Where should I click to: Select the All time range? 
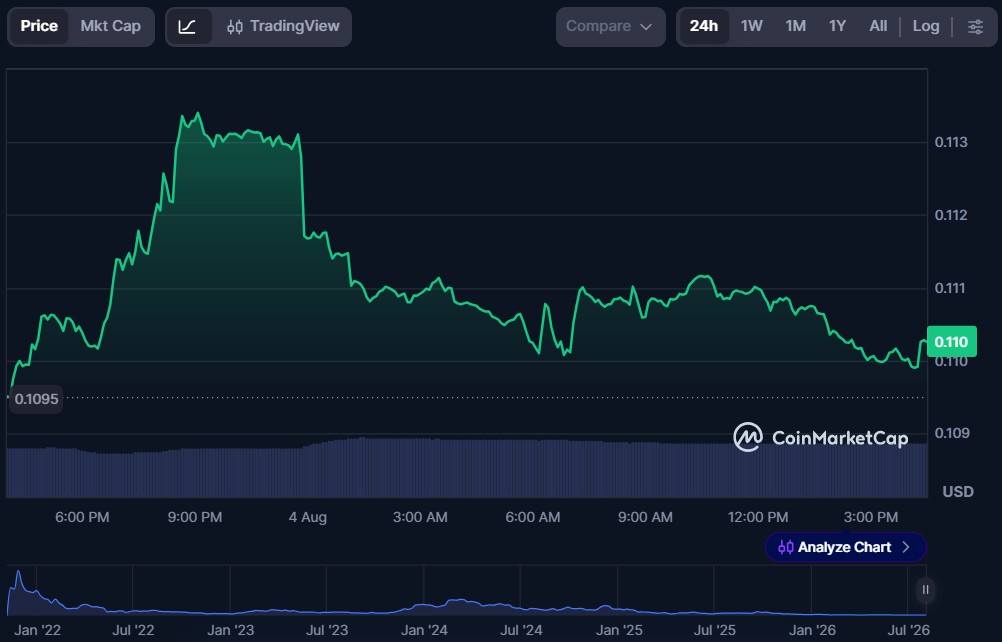coord(878,26)
